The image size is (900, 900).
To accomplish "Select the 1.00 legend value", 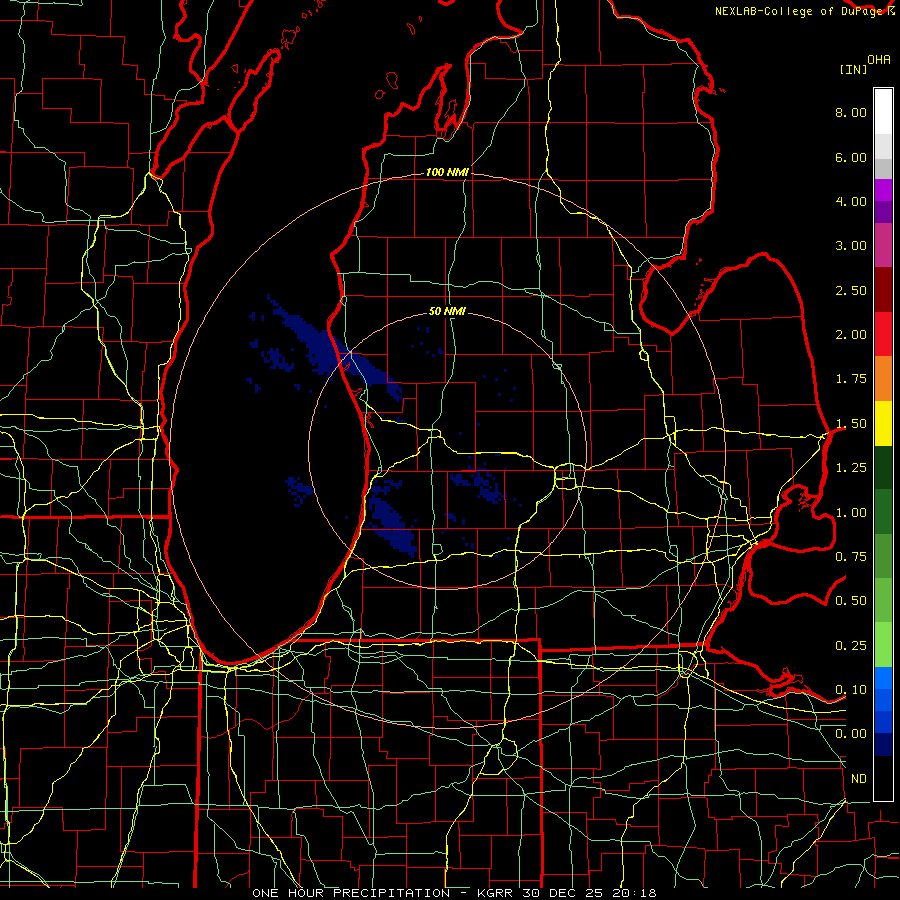I will pyautogui.click(x=851, y=513).
